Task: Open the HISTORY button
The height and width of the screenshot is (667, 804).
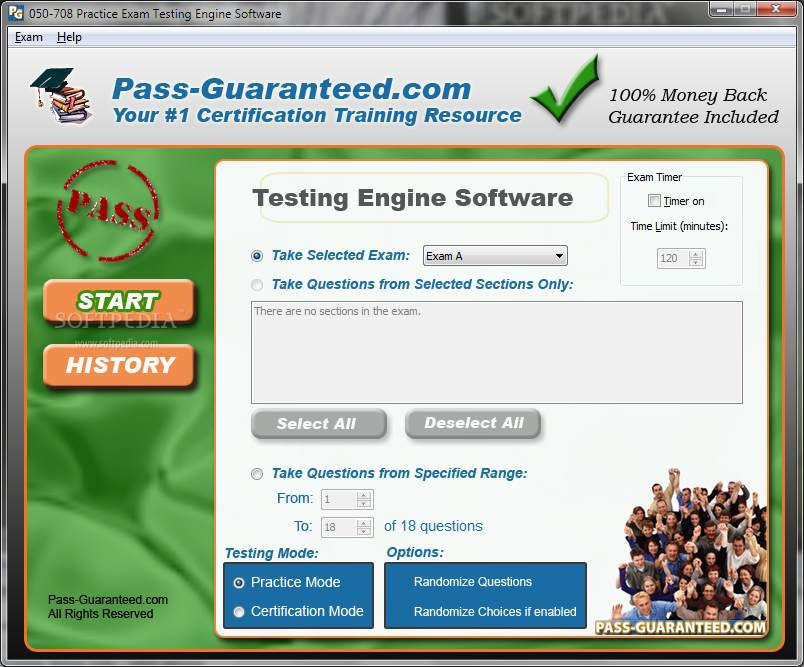Action: tap(119, 366)
